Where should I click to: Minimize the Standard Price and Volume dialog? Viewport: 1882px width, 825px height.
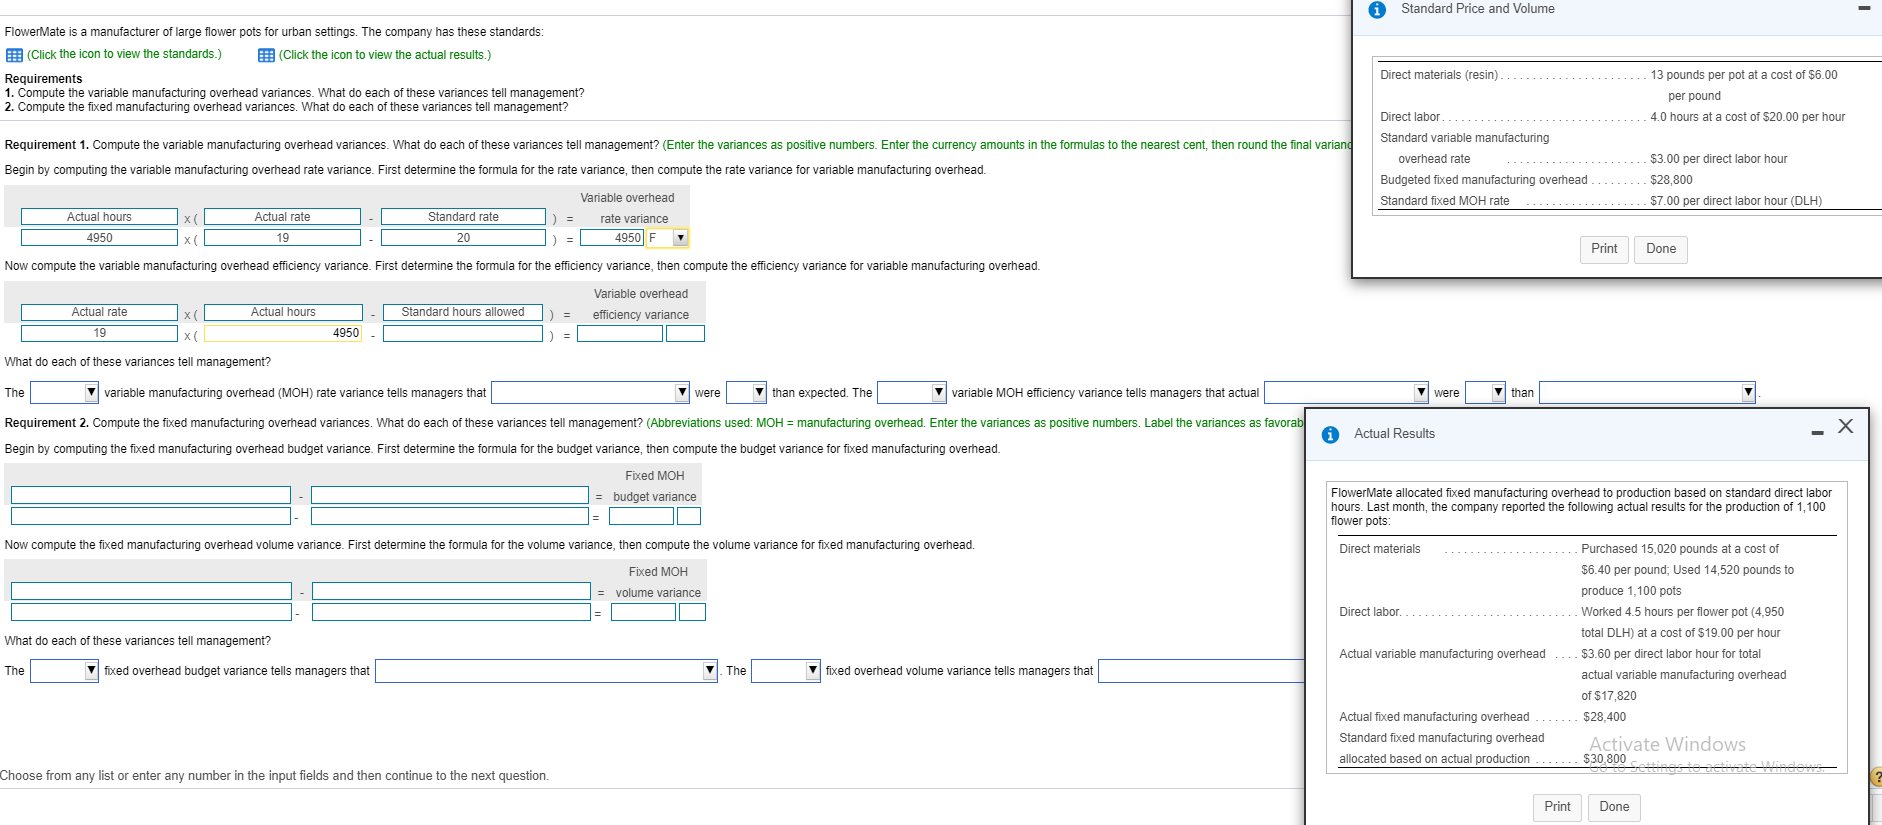(x=1864, y=9)
